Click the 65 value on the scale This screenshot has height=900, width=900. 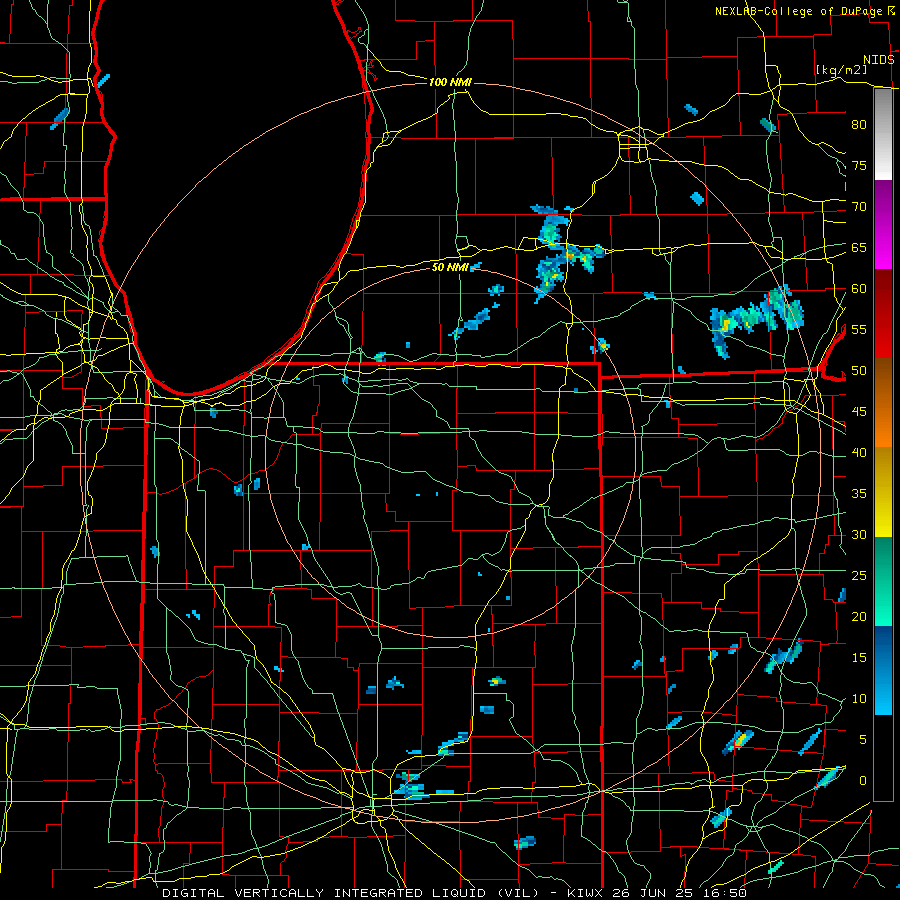click(x=859, y=248)
